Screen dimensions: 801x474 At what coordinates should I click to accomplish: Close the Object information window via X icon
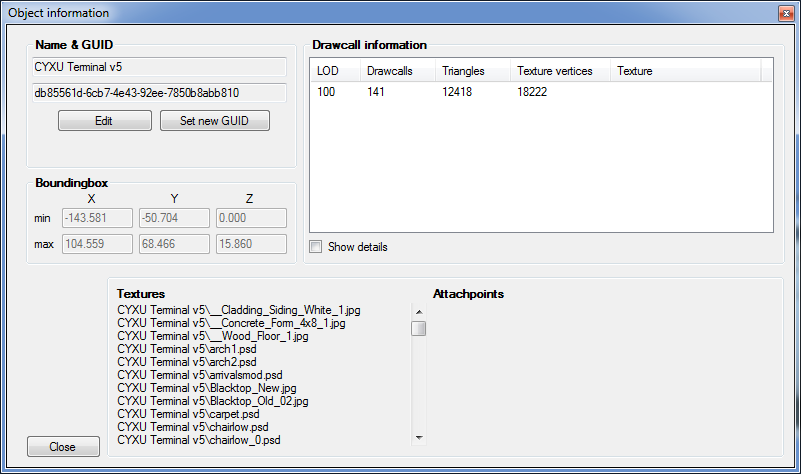click(x=786, y=13)
